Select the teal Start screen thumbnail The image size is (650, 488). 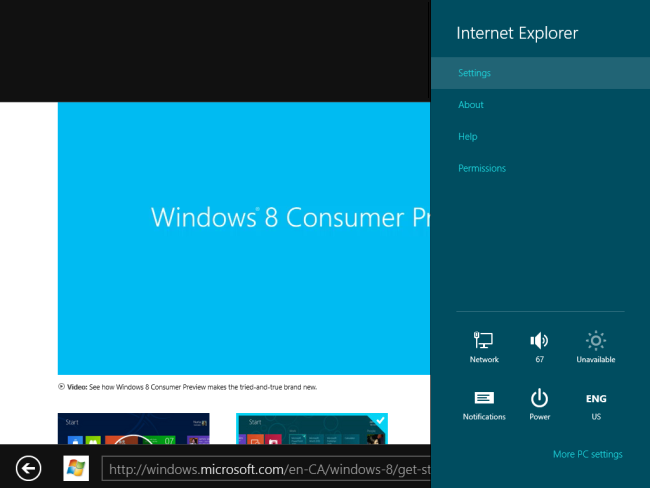pyautogui.click(x=312, y=428)
